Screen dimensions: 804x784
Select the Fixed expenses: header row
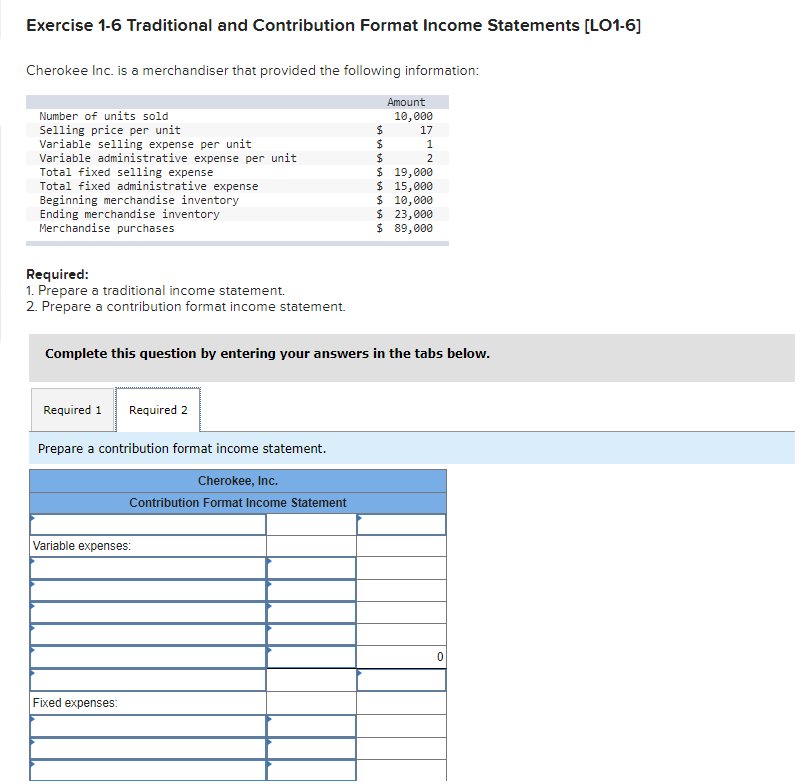147,702
